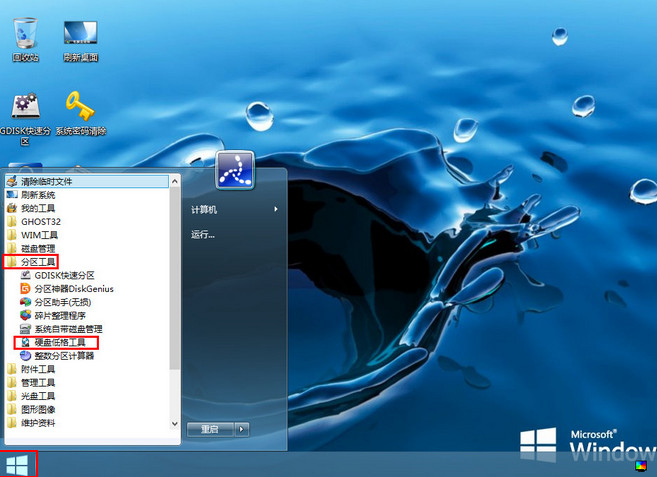Select 清除临时文件 in the start menu
The width and height of the screenshot is (657, 477).
point(87,181)
